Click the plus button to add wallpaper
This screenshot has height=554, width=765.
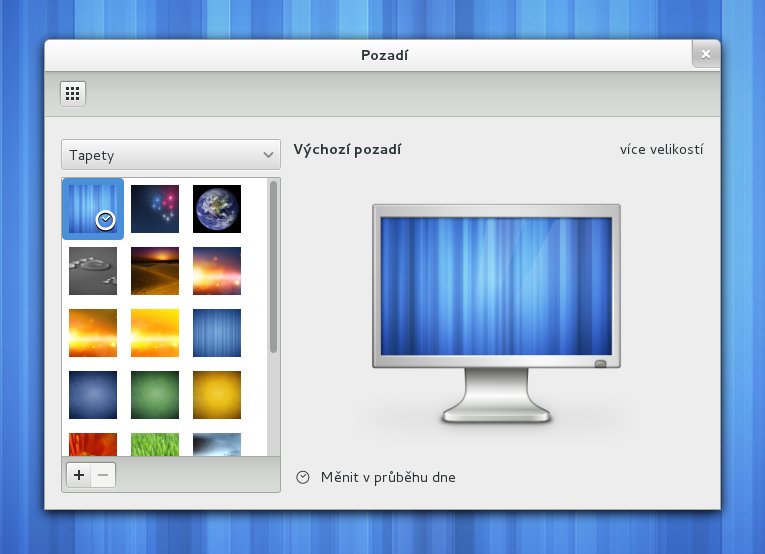79,475
